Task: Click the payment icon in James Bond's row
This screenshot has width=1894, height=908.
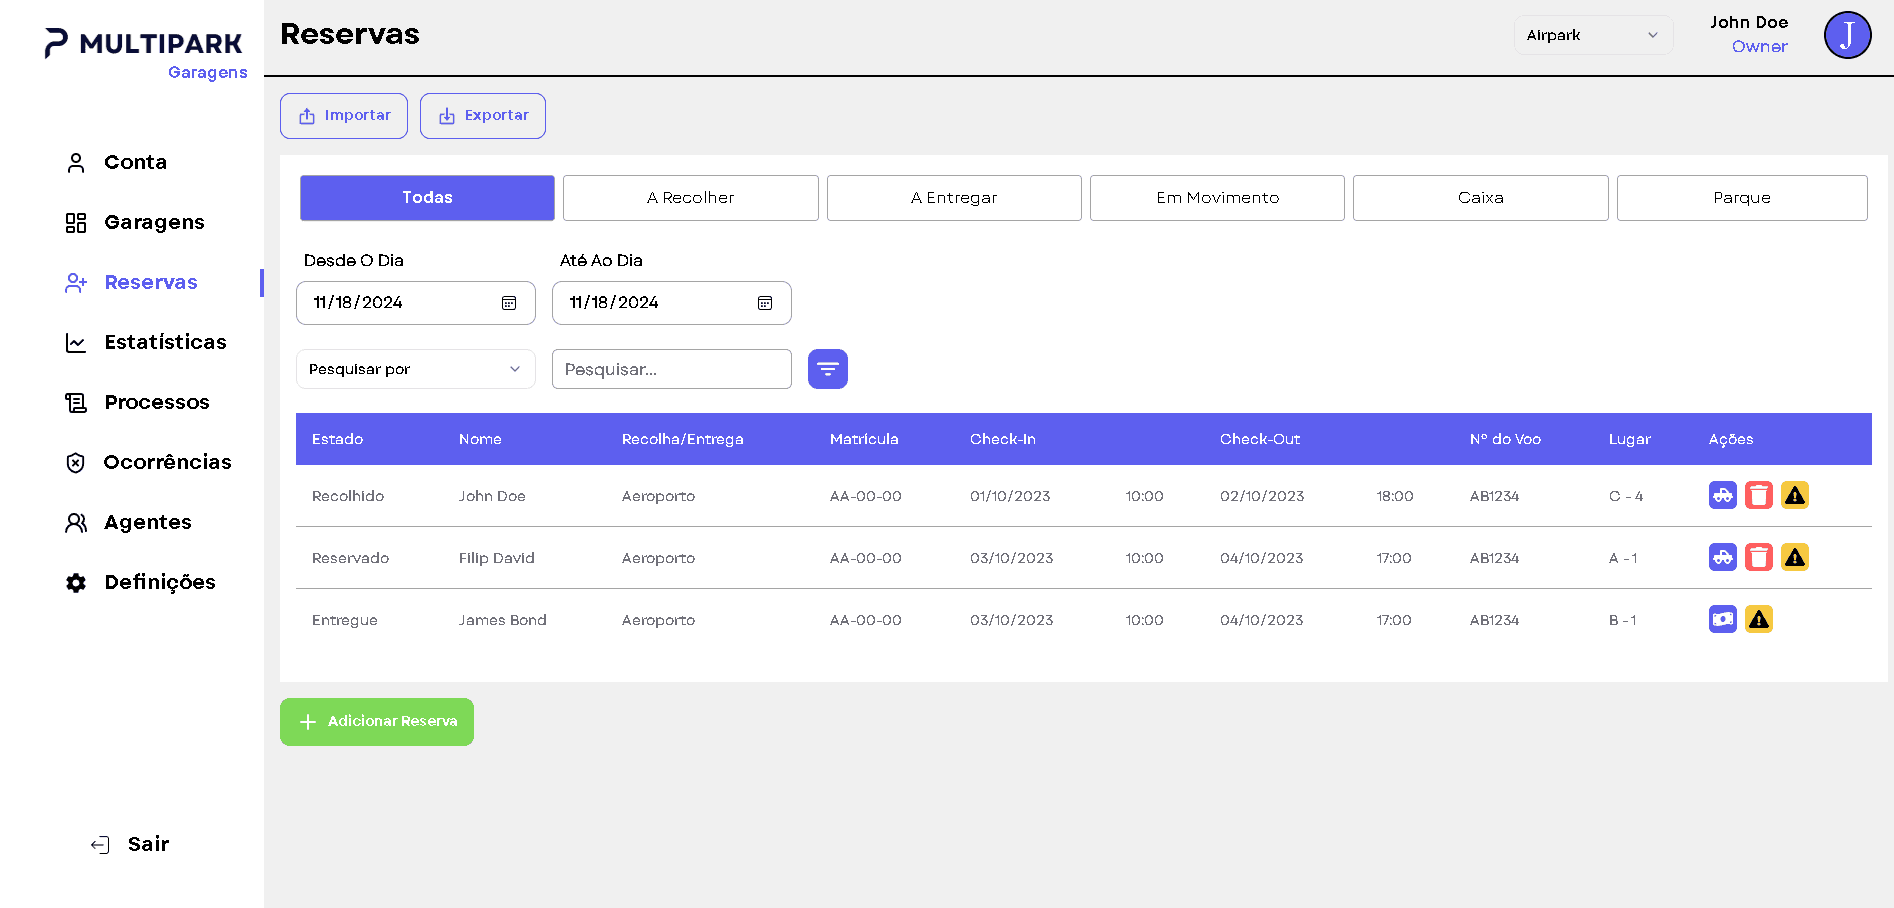Action: pyautogui.click(x=1722, y=619)
